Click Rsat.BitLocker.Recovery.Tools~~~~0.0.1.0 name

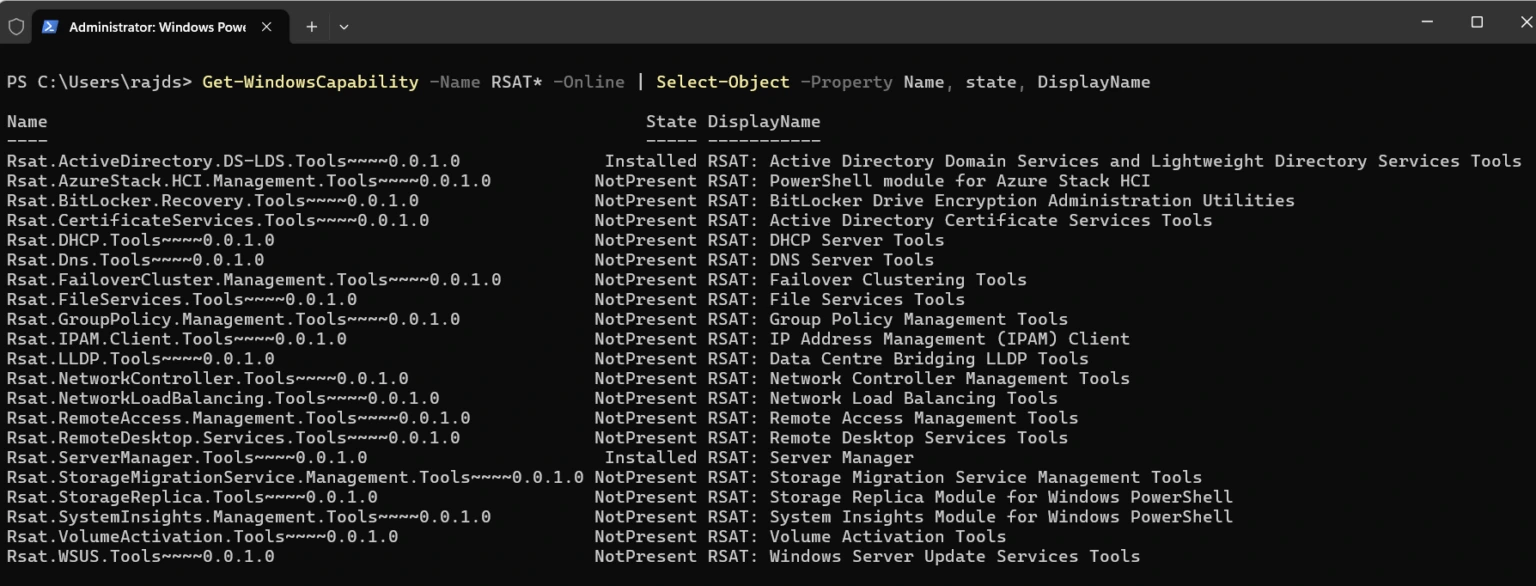point(213,201)
